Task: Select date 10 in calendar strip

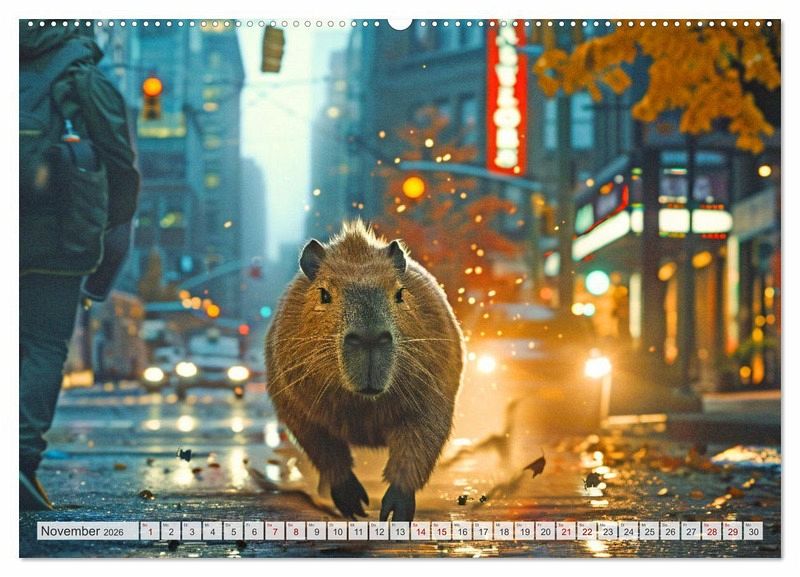Action: click(x=337, y=531)
